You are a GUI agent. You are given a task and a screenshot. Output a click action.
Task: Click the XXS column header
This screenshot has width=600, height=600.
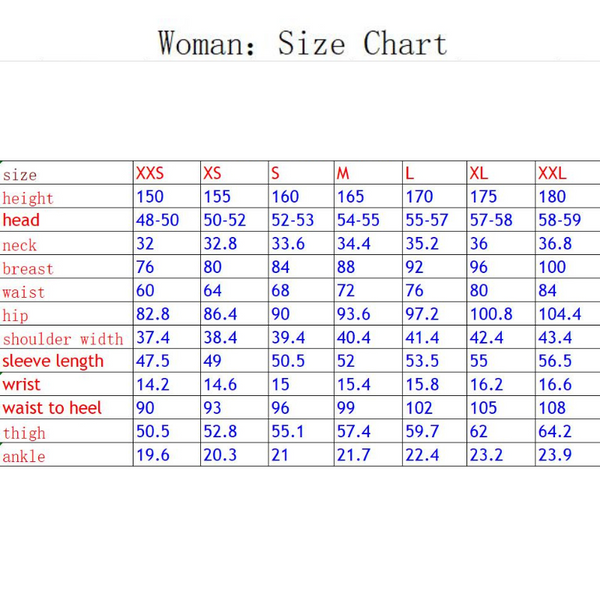pos(150,173)
